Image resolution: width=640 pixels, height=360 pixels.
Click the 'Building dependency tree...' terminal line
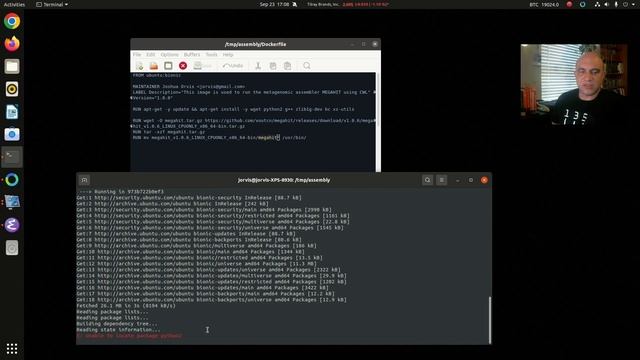pyautogui.click(x=117, y=324)
